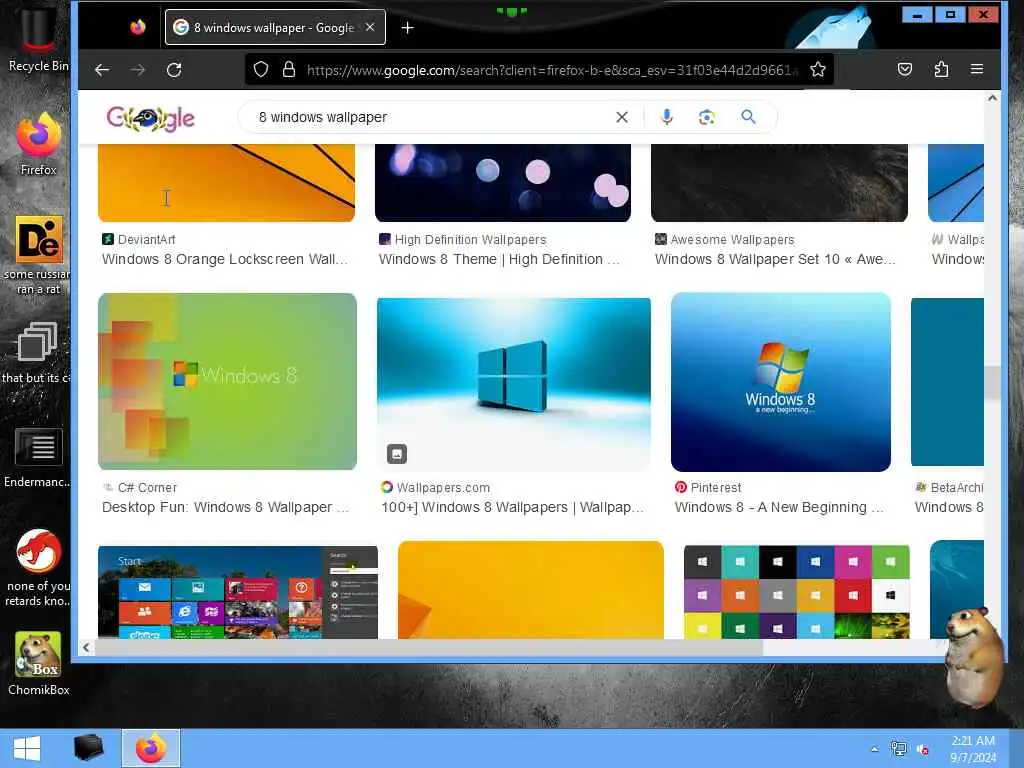
Task: Click 'Windows 8 Orange Lockscreen Wall...' title
Action: coord(225,259)
